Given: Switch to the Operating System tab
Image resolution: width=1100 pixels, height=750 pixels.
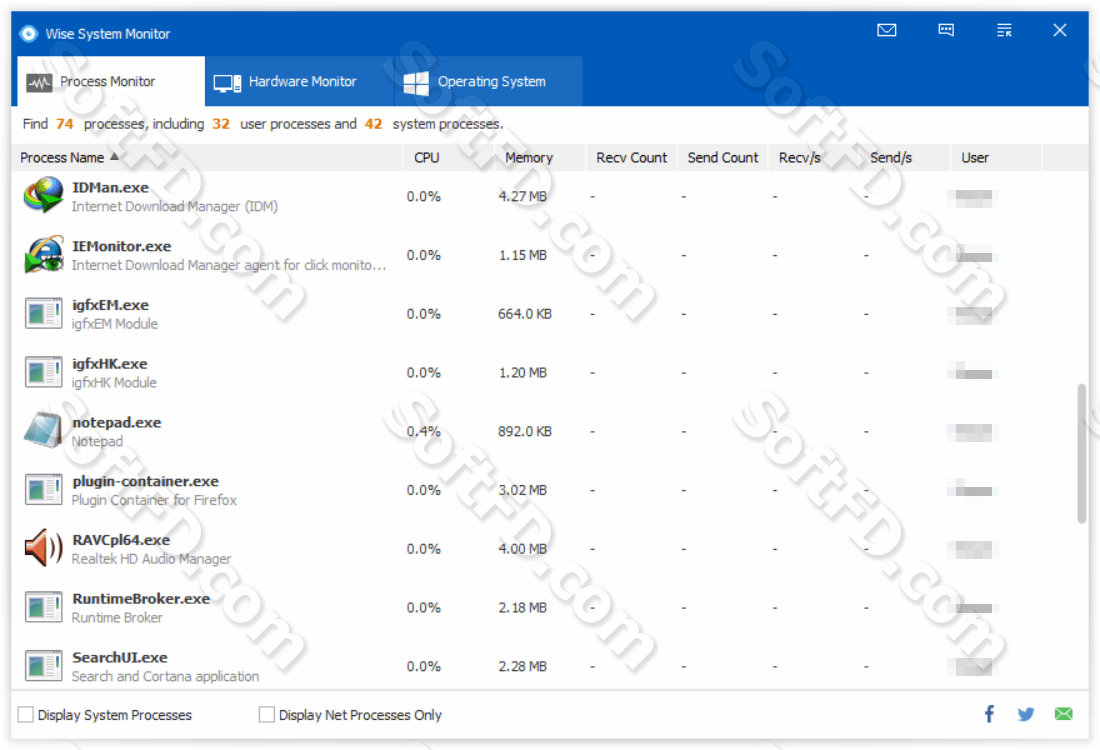Looking at the screenshot, I should pyautogui.click(x=489, y=81).
